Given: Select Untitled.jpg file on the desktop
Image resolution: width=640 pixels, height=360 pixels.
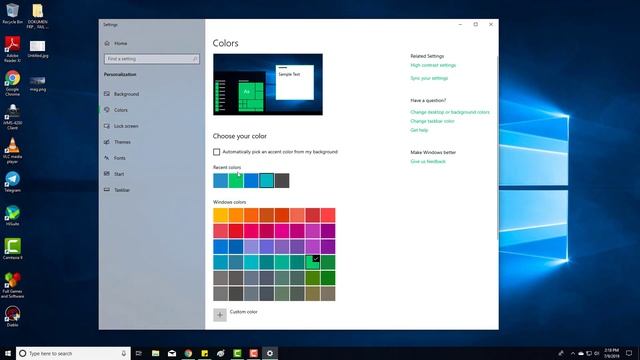Looking at the screenshot, I should pos(38,49).
